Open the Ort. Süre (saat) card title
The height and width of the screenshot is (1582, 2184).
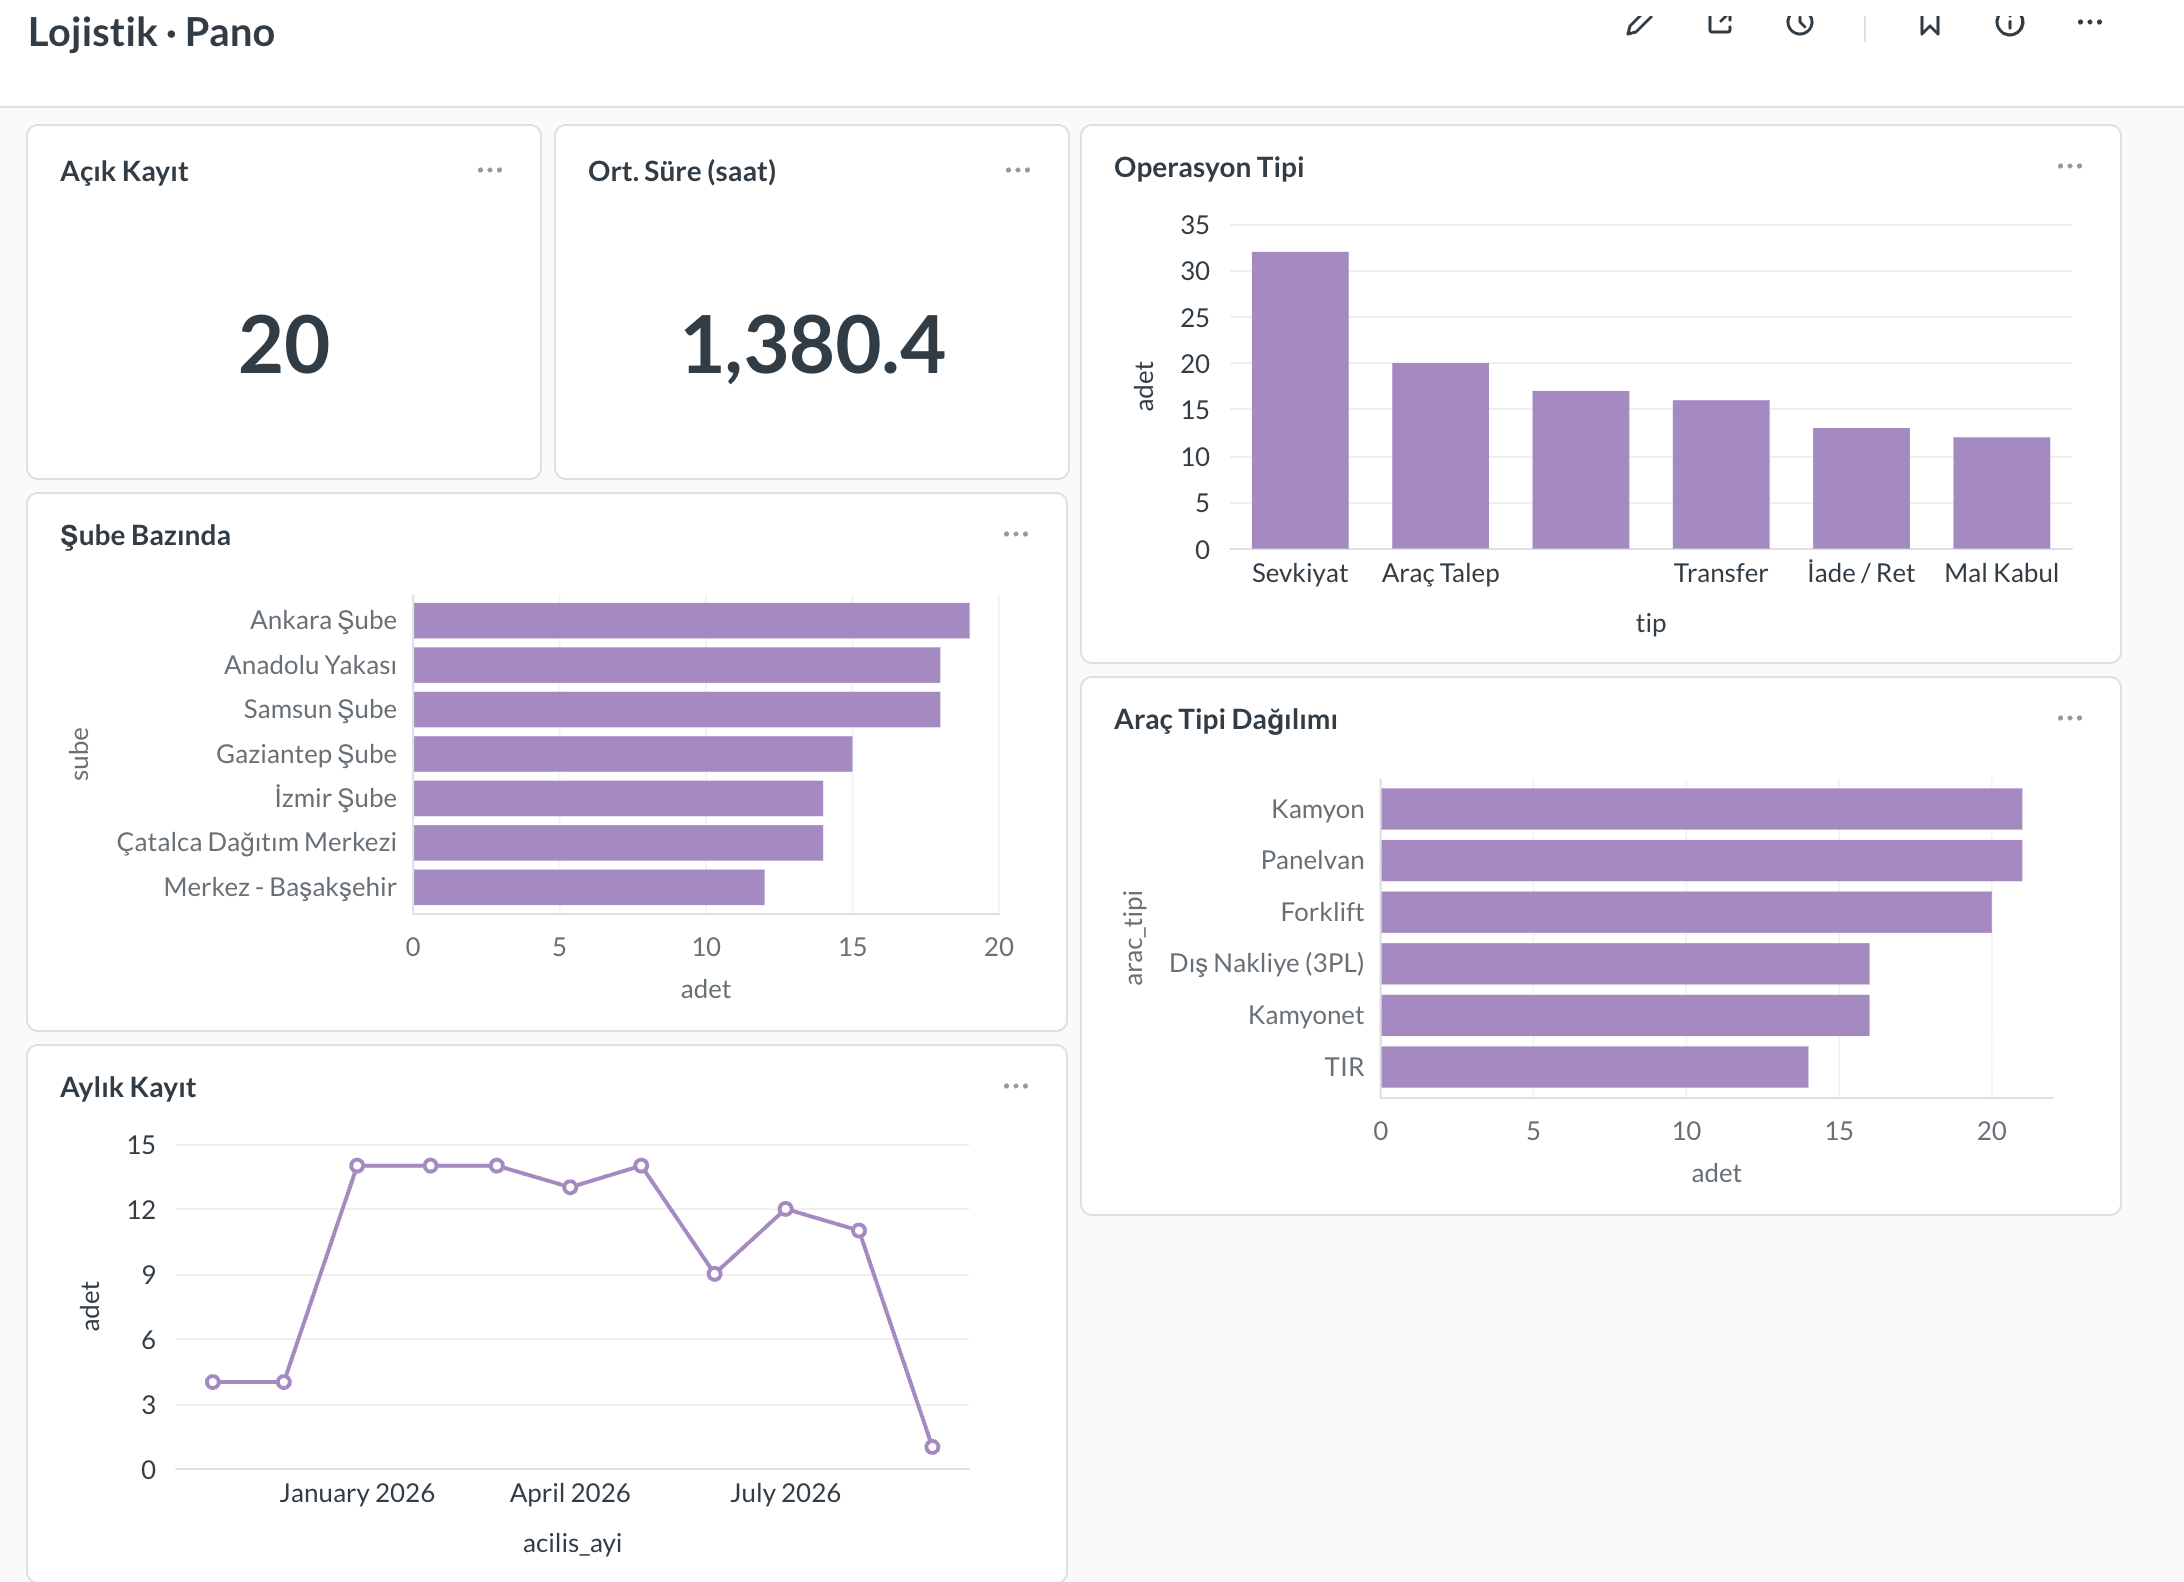682,171
